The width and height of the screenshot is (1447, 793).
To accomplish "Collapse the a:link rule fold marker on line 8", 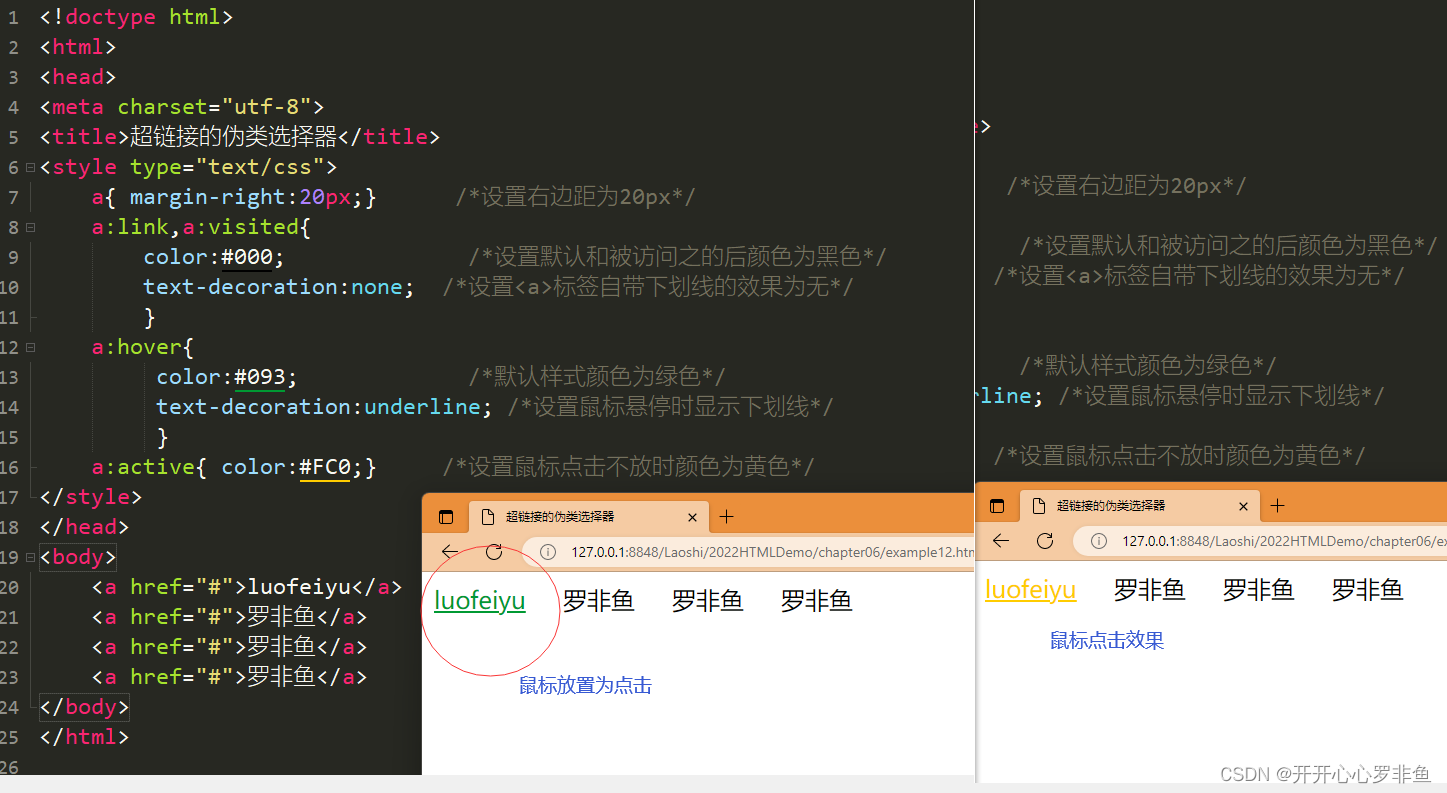I will [x=30, y=227].
